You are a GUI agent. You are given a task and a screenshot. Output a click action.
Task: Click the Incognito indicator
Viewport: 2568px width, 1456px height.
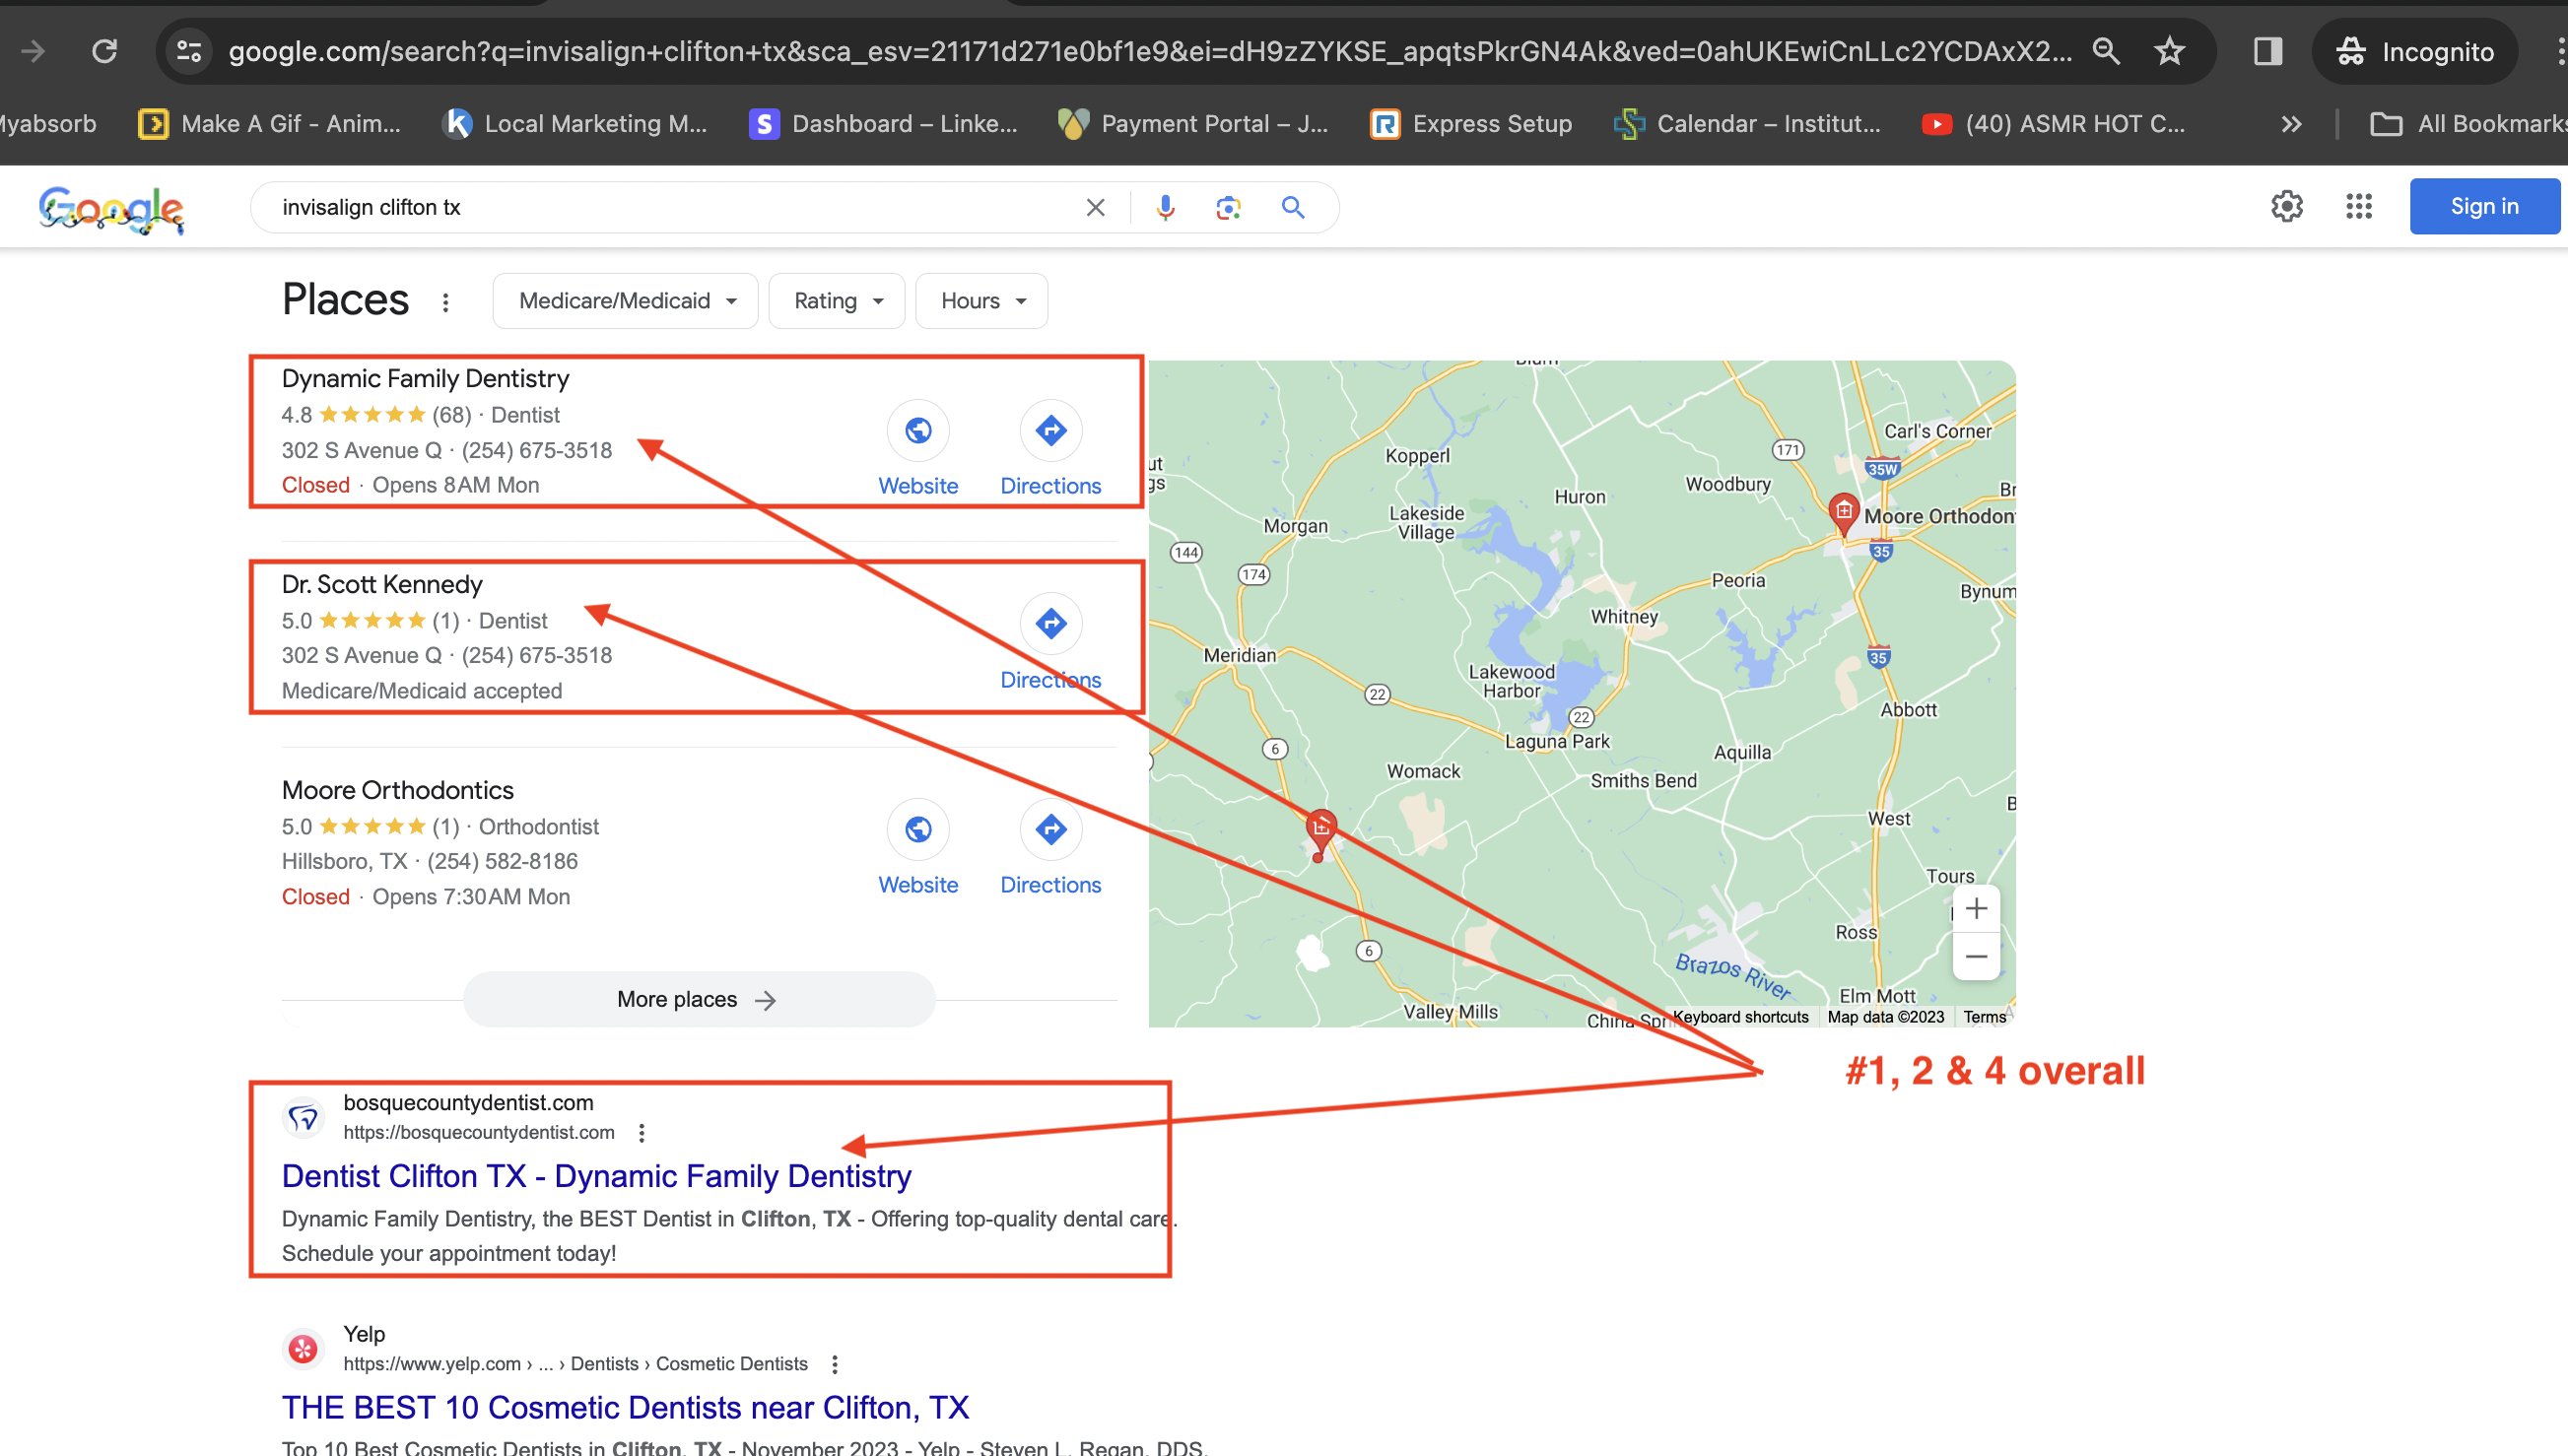2414,51
